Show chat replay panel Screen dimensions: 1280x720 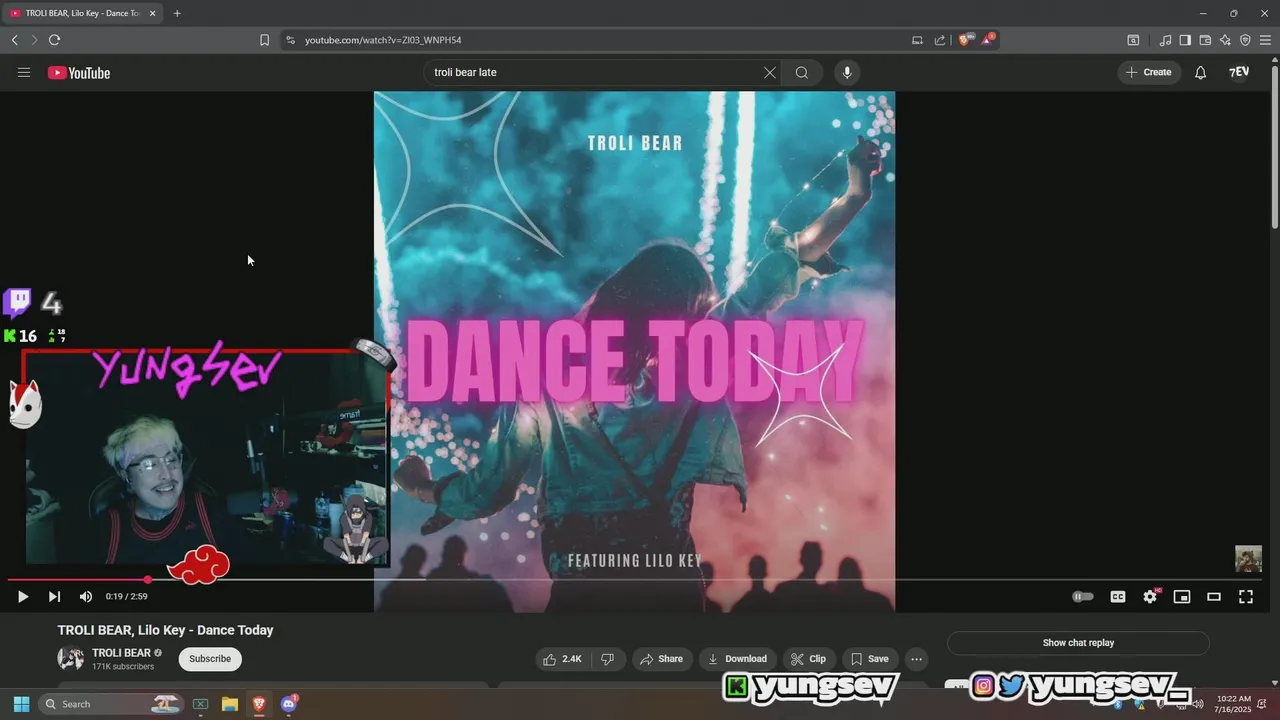point(1078,643)
